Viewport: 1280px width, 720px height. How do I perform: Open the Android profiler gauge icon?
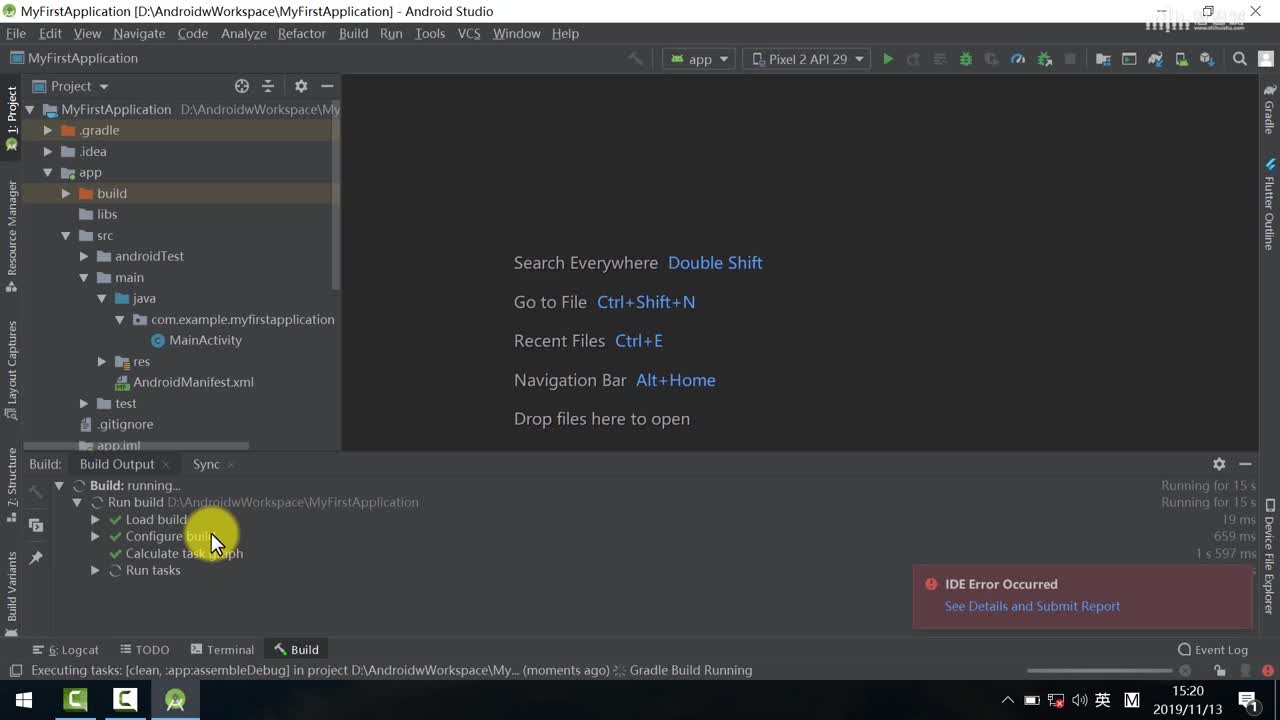(x=1017, y=59)
